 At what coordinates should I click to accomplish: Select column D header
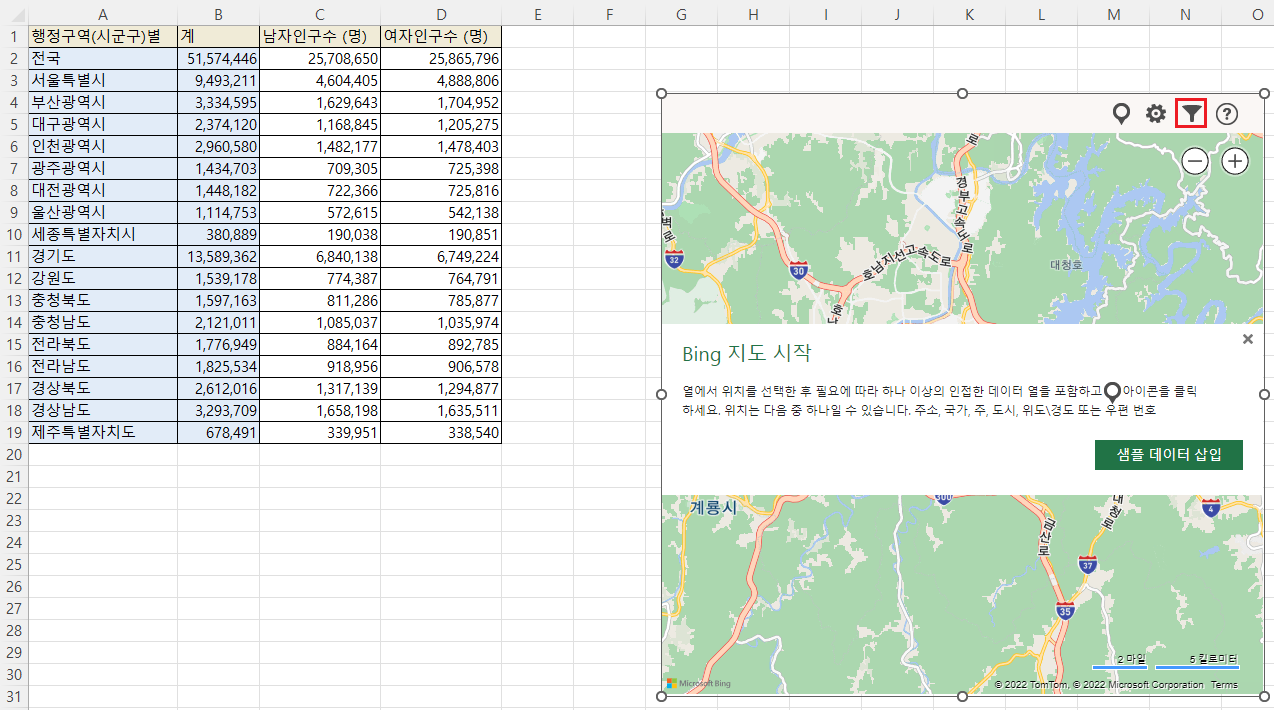(441, 15)
